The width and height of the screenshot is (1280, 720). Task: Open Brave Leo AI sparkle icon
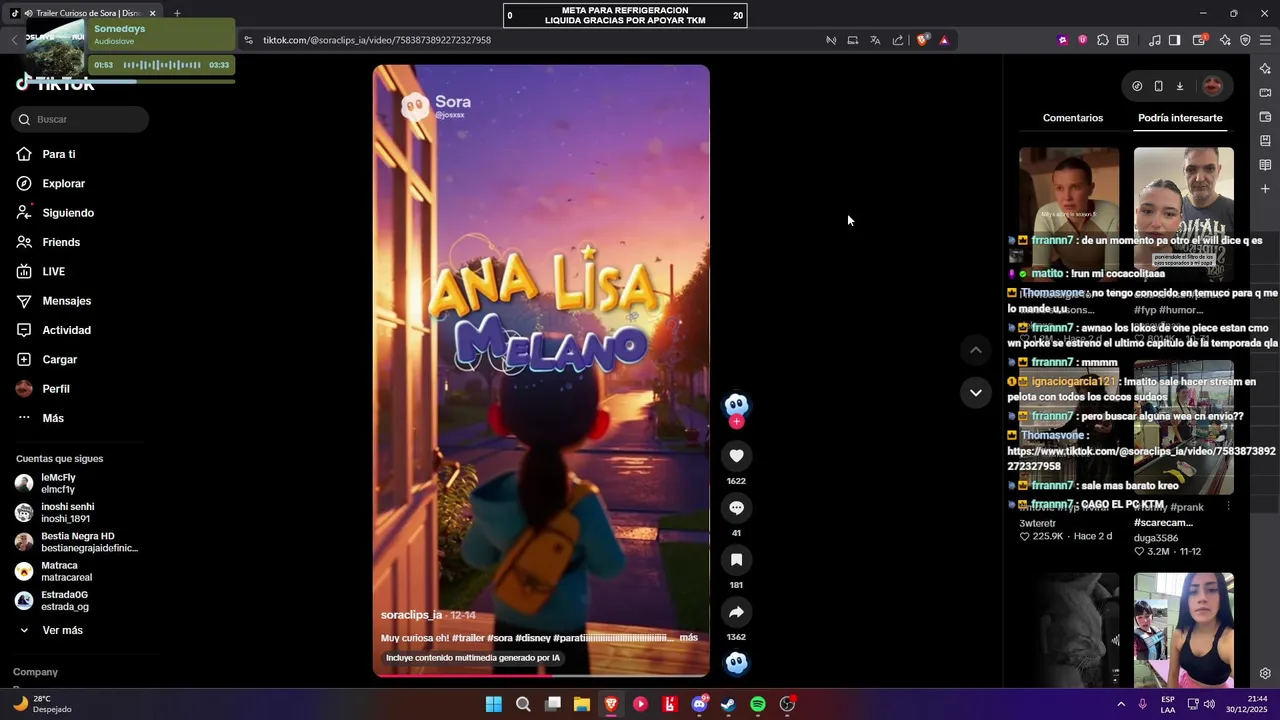point(1225,40)
